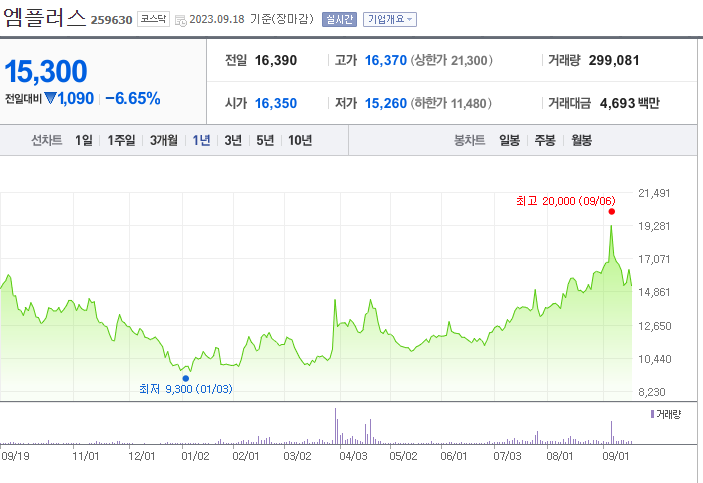
Task: Select the 10년 line chart period
Action: point(300,140)
